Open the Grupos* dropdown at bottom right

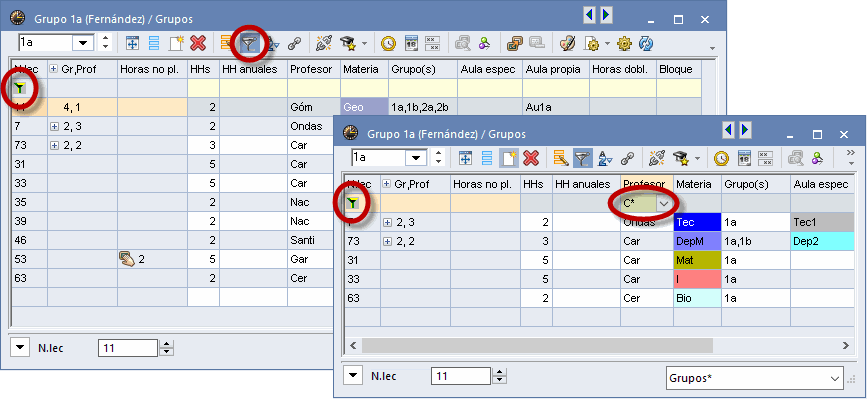834,379
